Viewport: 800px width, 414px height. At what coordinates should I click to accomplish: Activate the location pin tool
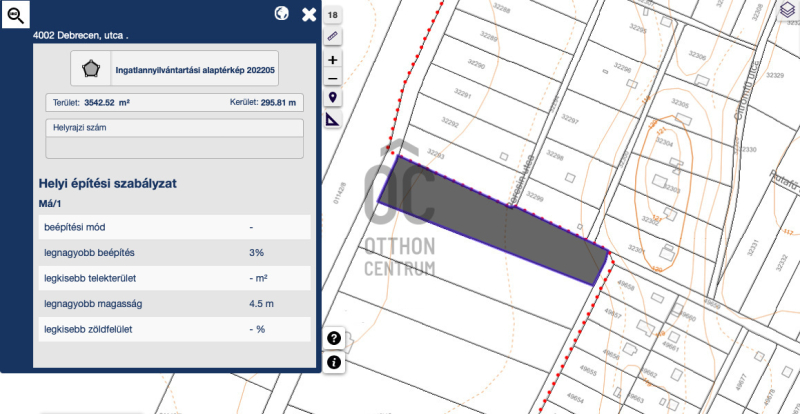pyautogui.click(x=333, y=98)
